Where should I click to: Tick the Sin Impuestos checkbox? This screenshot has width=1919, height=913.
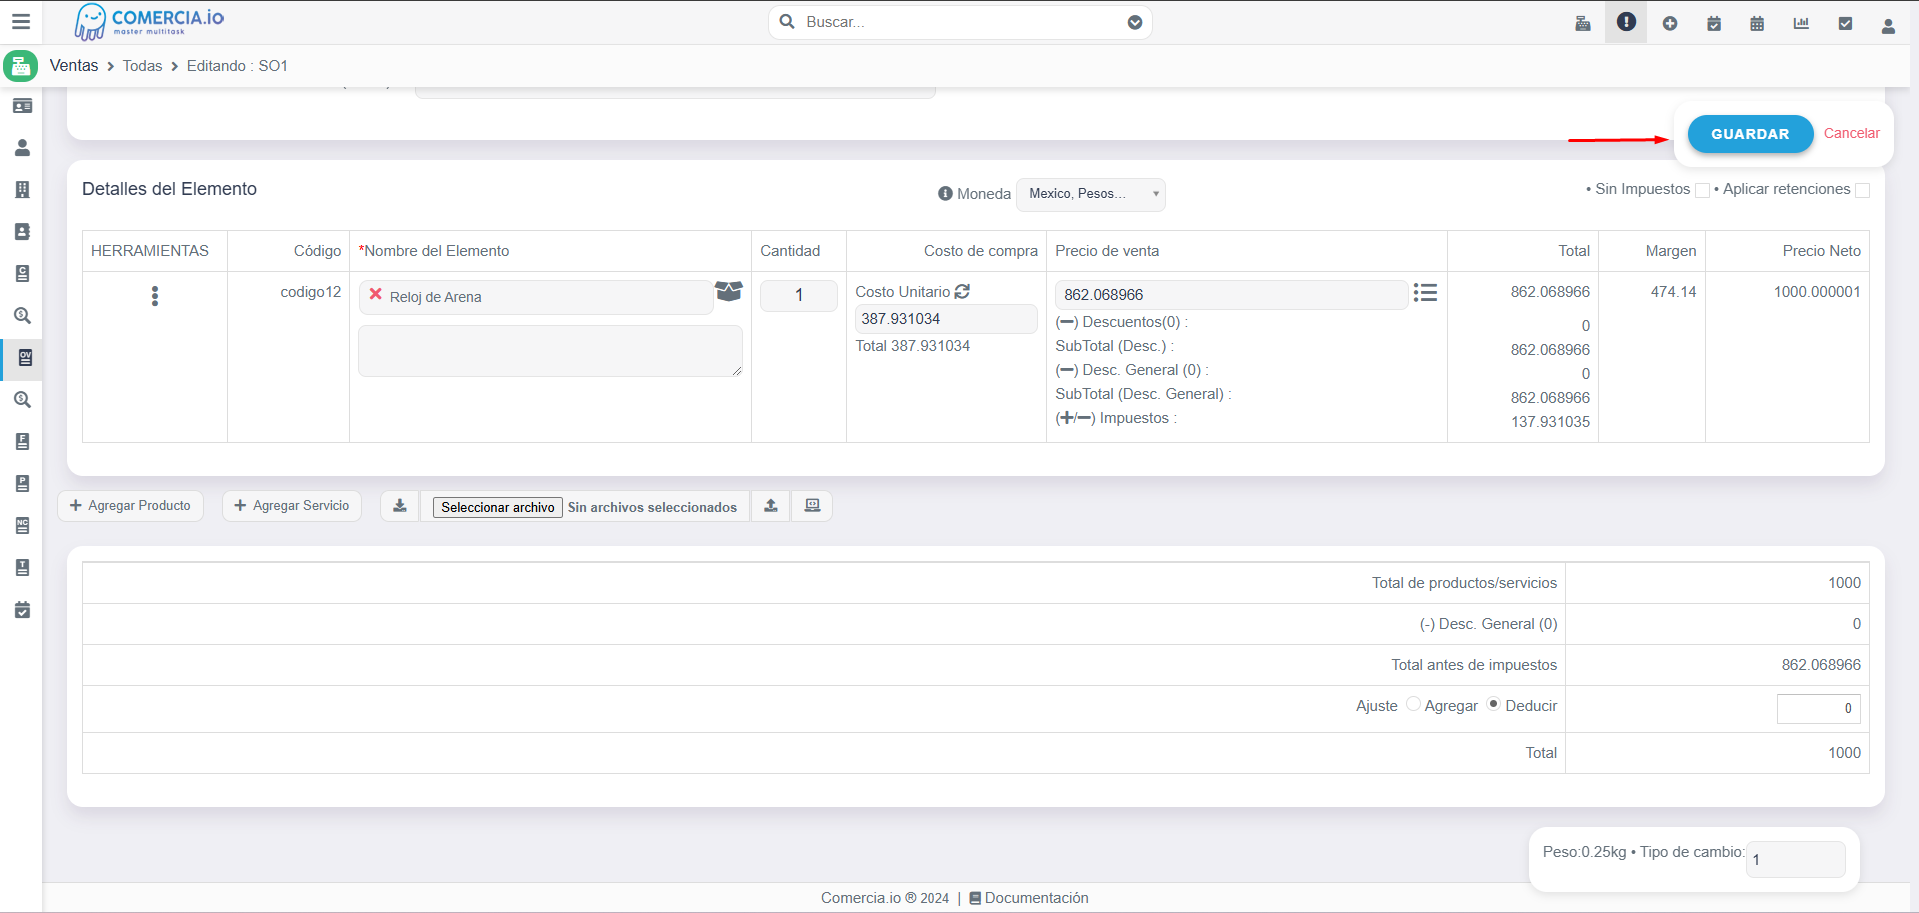[1702, 190]
